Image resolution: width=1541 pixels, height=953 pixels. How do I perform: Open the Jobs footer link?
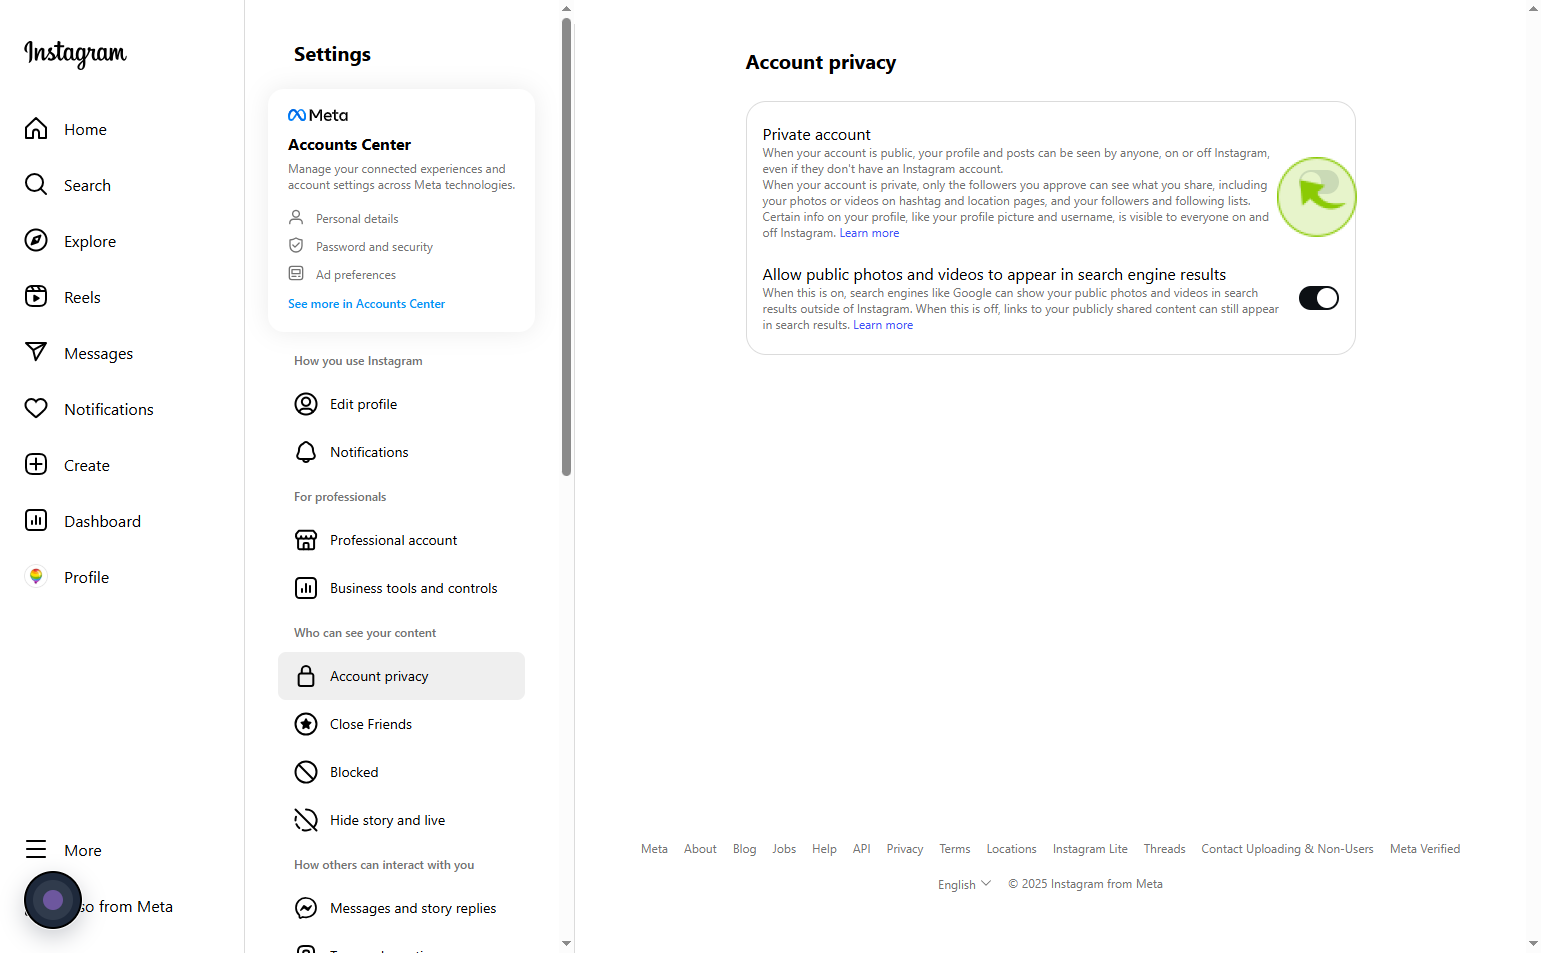784,849
